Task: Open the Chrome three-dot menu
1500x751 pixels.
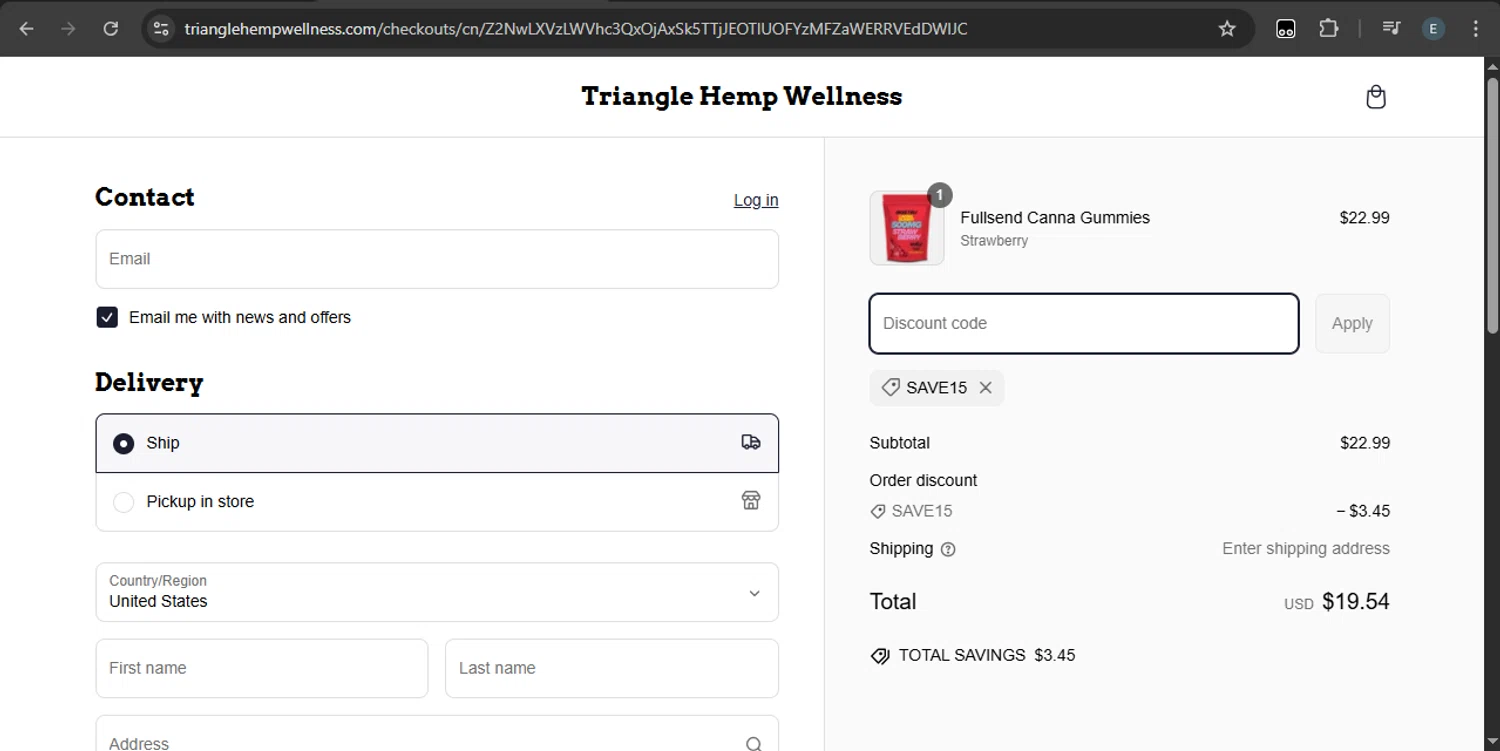Action: pyautogui.click(x=1476, y=29)
